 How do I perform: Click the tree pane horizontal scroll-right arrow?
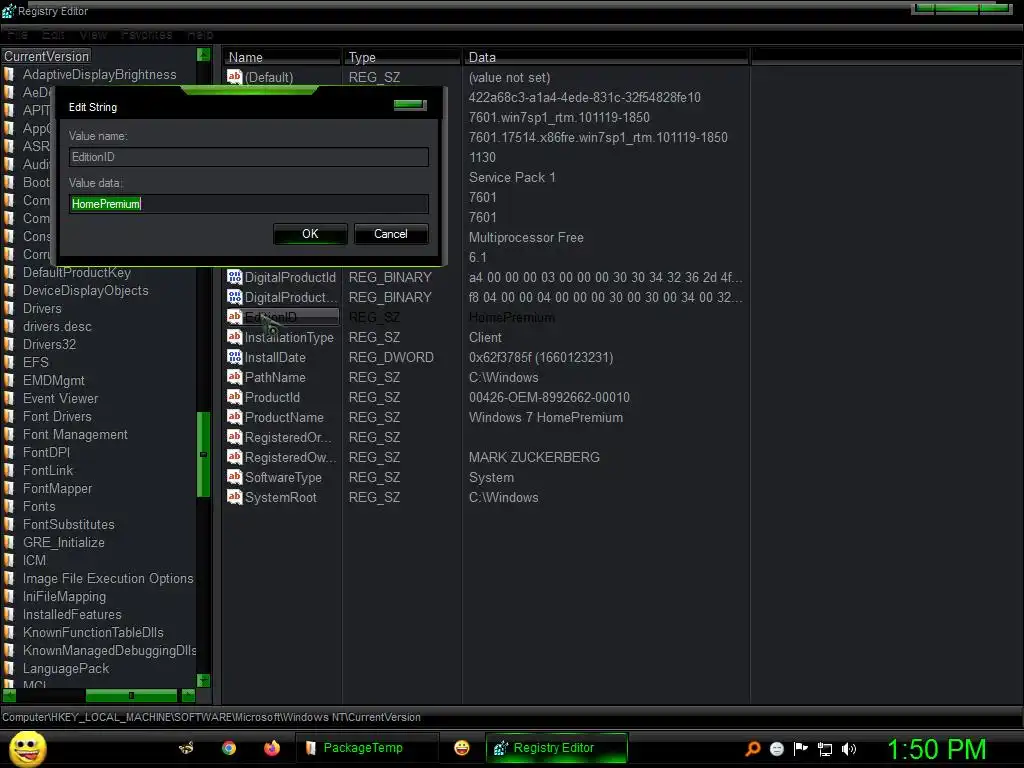pos(188,695)
